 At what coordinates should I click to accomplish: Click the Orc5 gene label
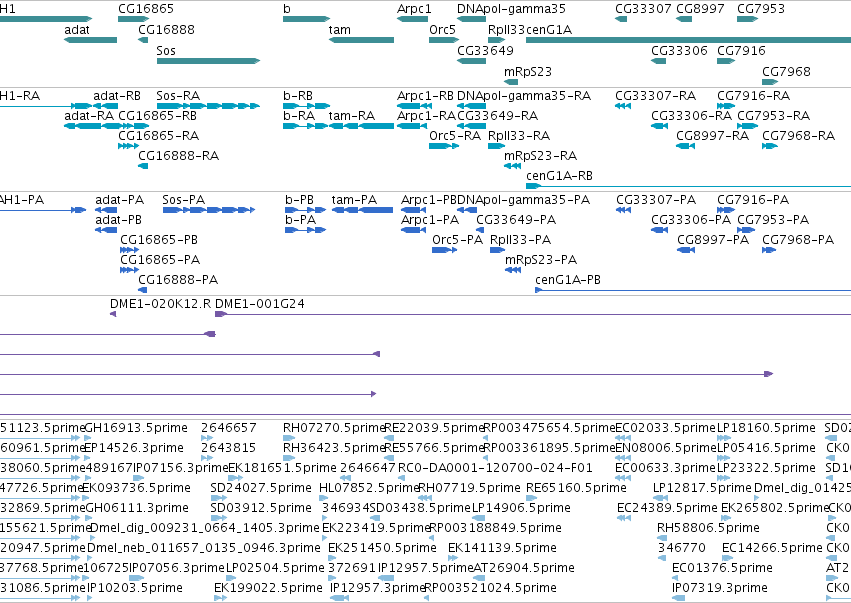[442, 30]
